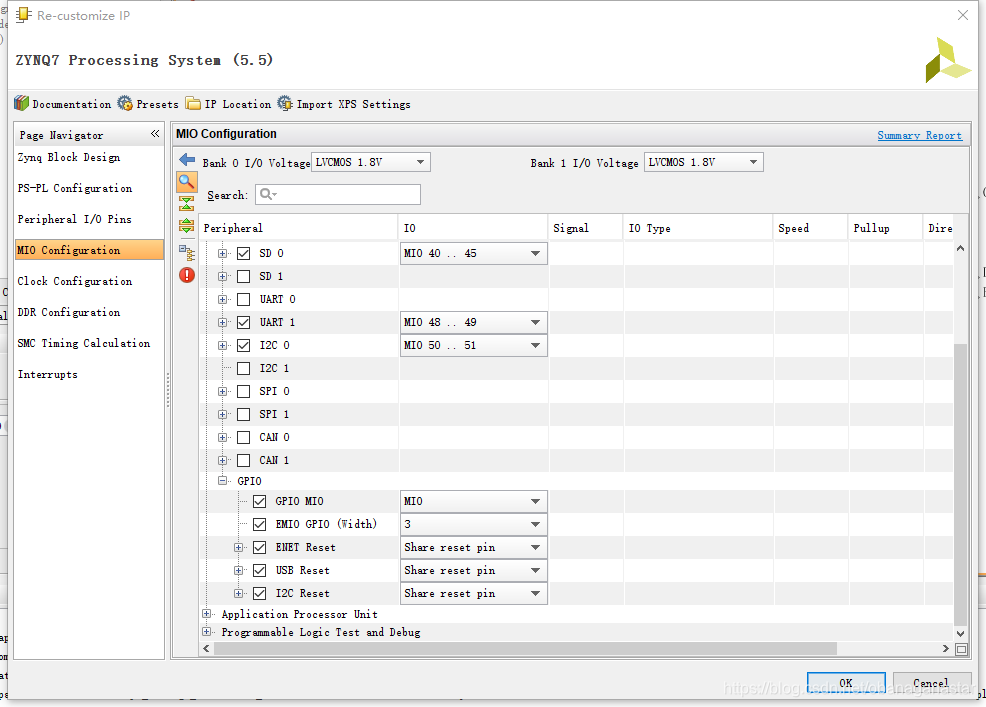The width and height of the screenshot is (986, 707).
Task: Confirm with the OK button
Action: click(x=846, y=682)
